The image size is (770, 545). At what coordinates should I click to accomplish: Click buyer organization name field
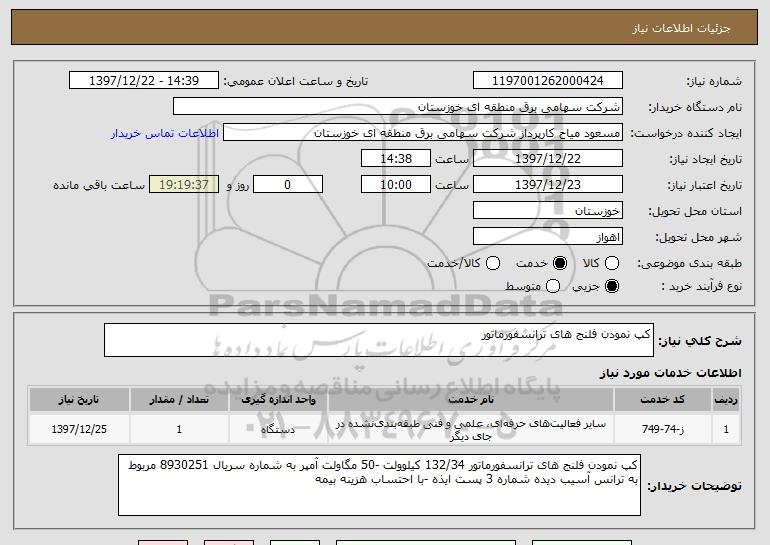click(x=398, y=107)
